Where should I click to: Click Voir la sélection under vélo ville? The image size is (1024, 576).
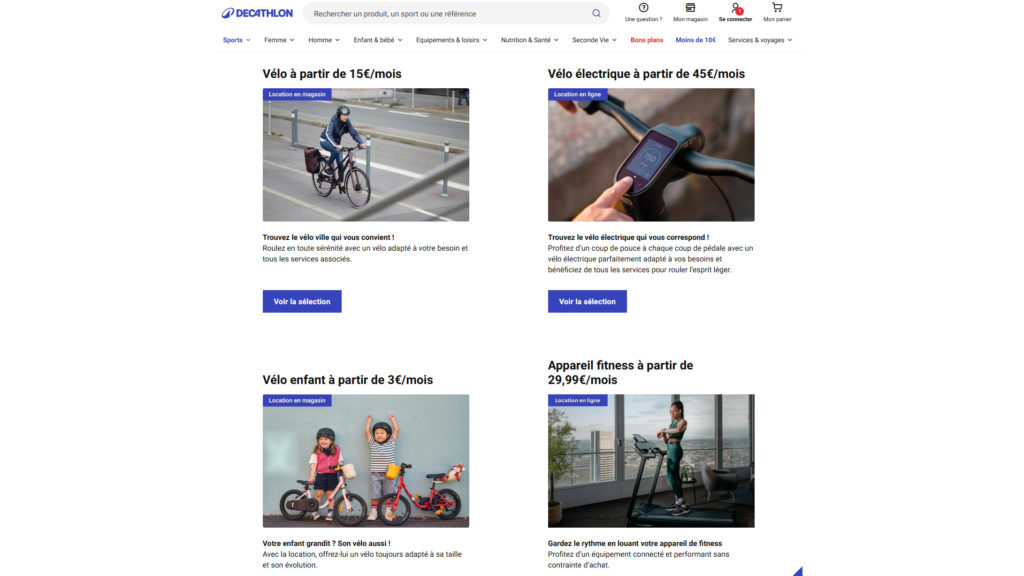(302, 301)
